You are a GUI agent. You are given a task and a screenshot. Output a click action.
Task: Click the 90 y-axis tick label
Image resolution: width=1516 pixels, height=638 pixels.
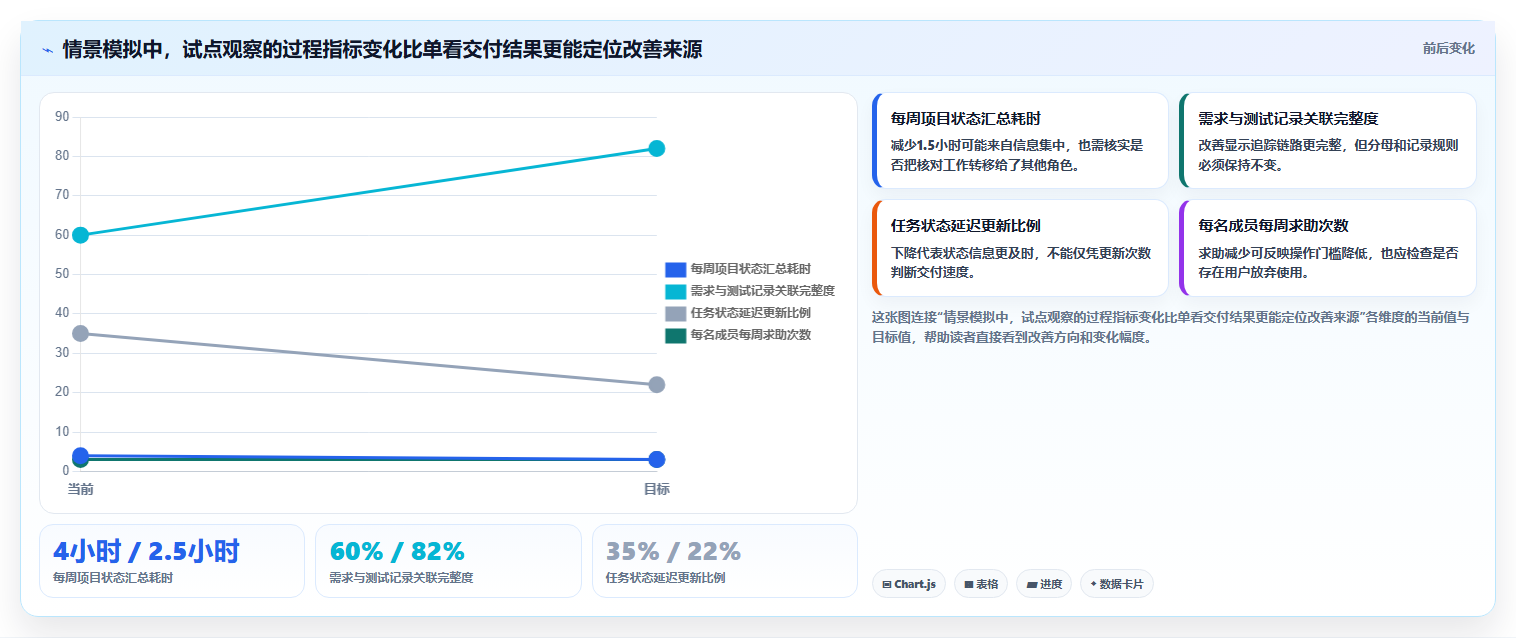click(x=62, y=117)
